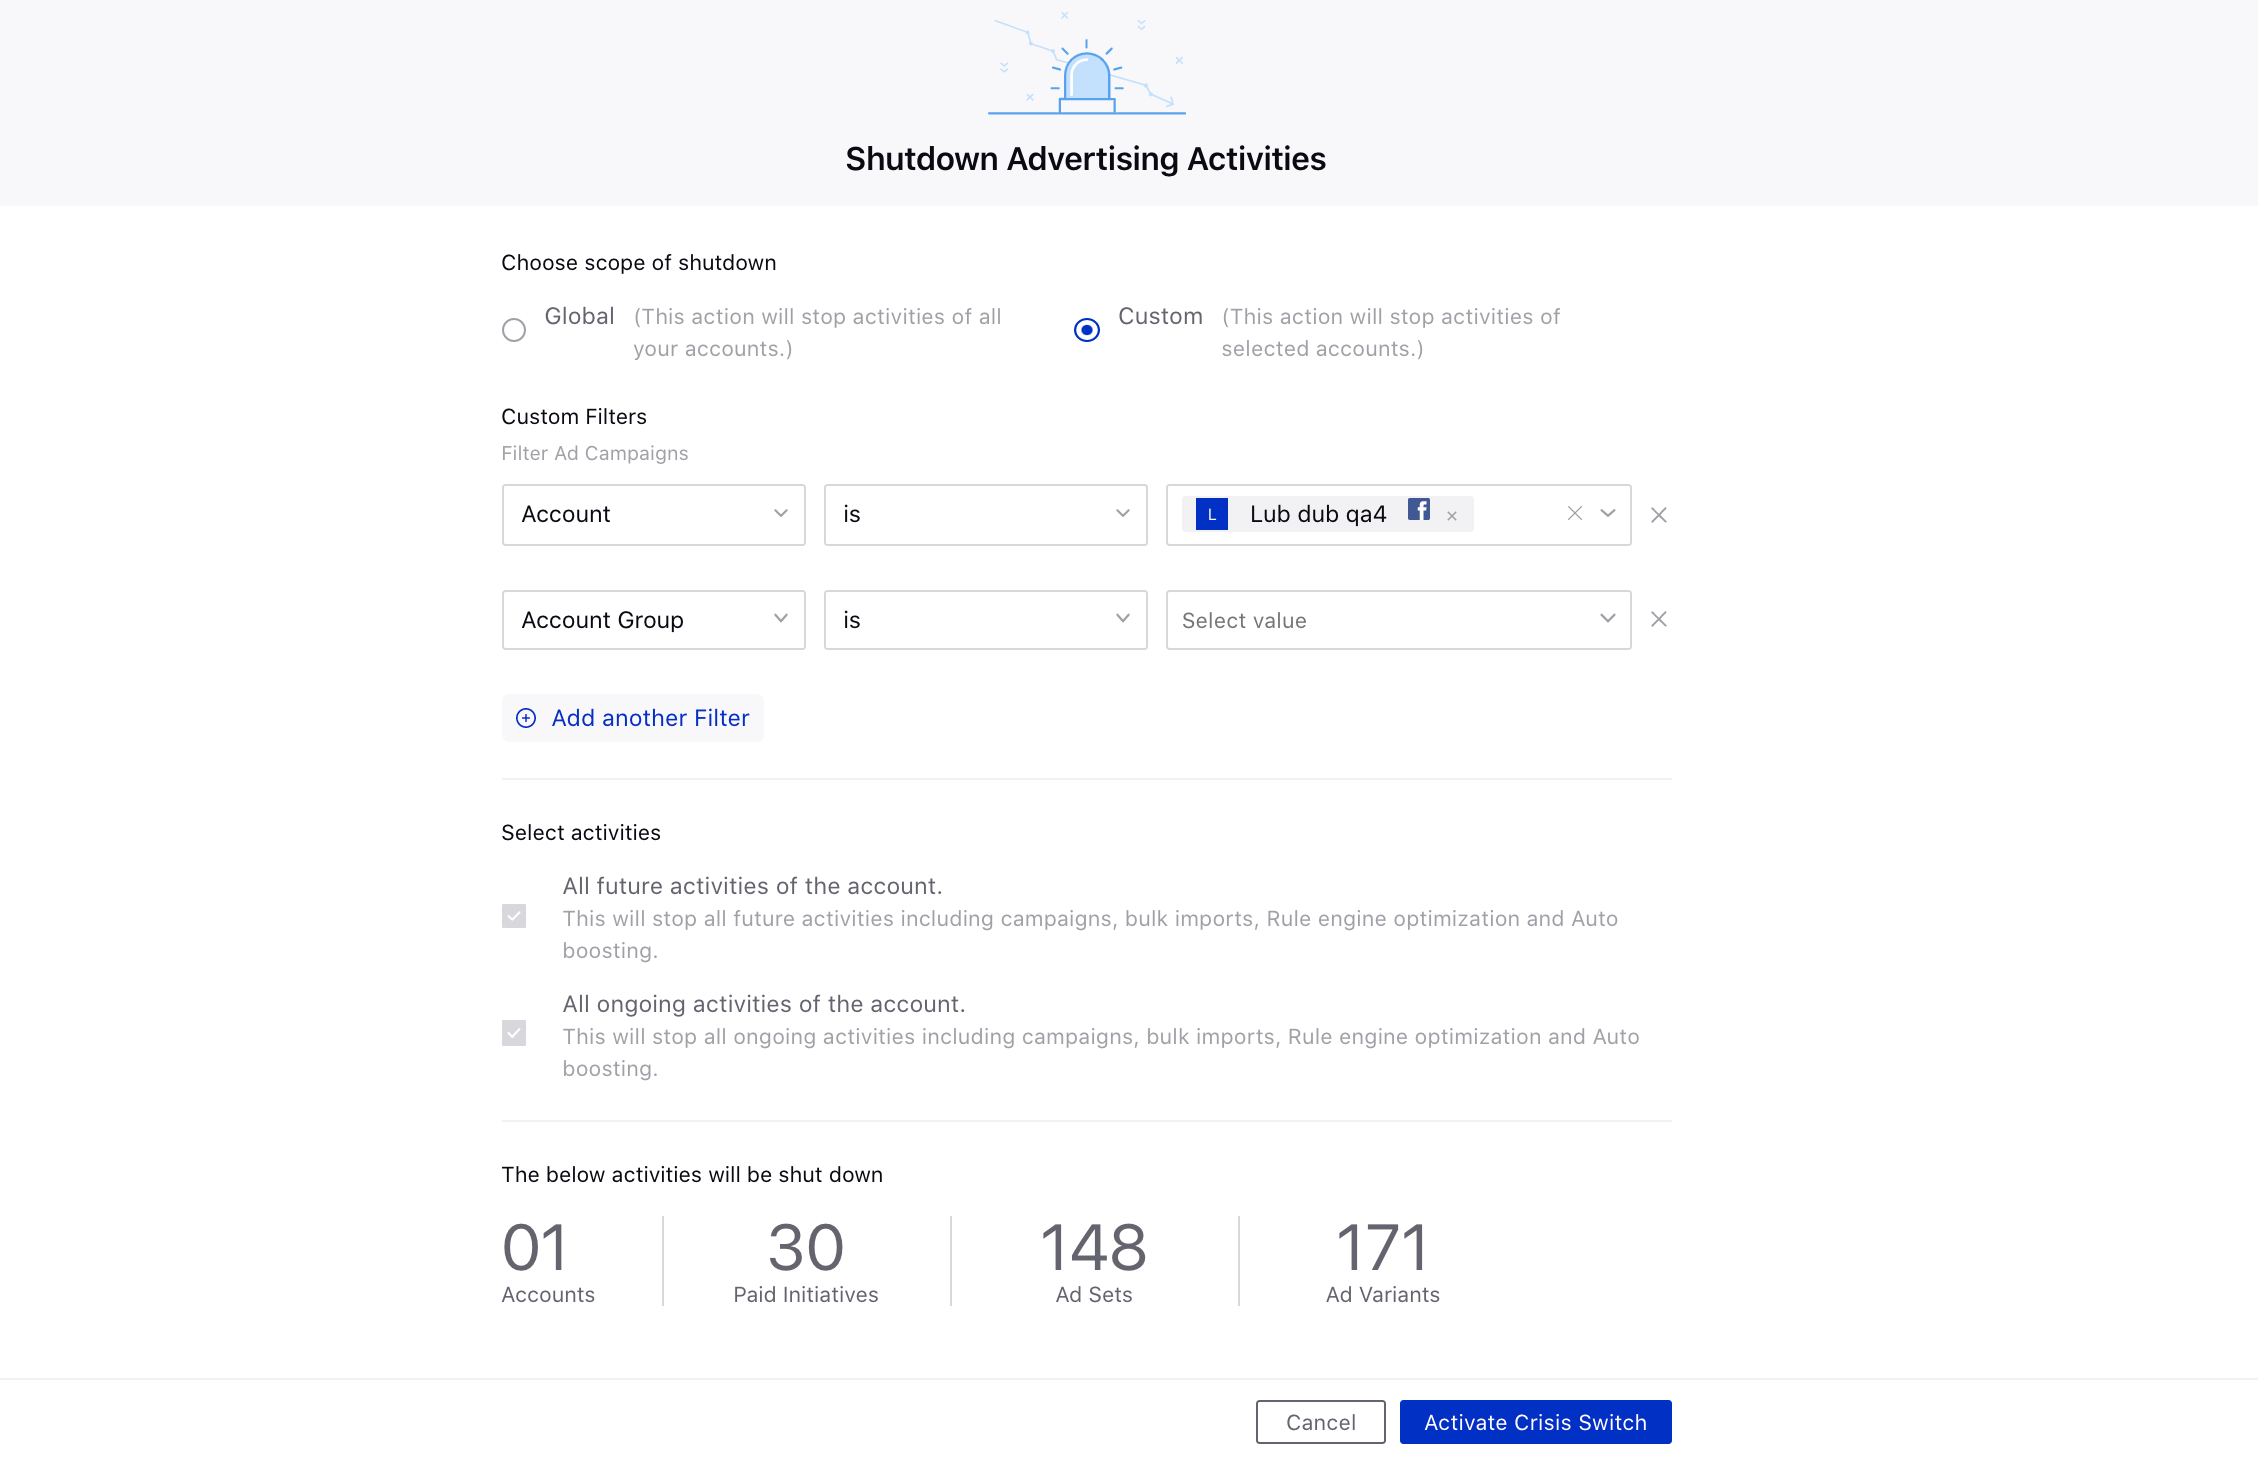Toggle the ongoing activities of the account checkbox
Screen dimensions: 2258x1466
515,1033
